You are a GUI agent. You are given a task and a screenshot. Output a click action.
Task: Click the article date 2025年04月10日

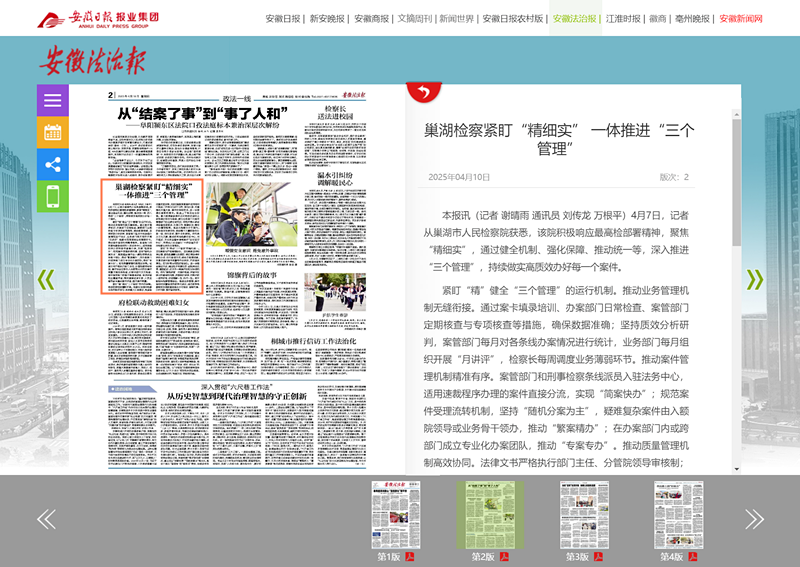click(459, 177)
